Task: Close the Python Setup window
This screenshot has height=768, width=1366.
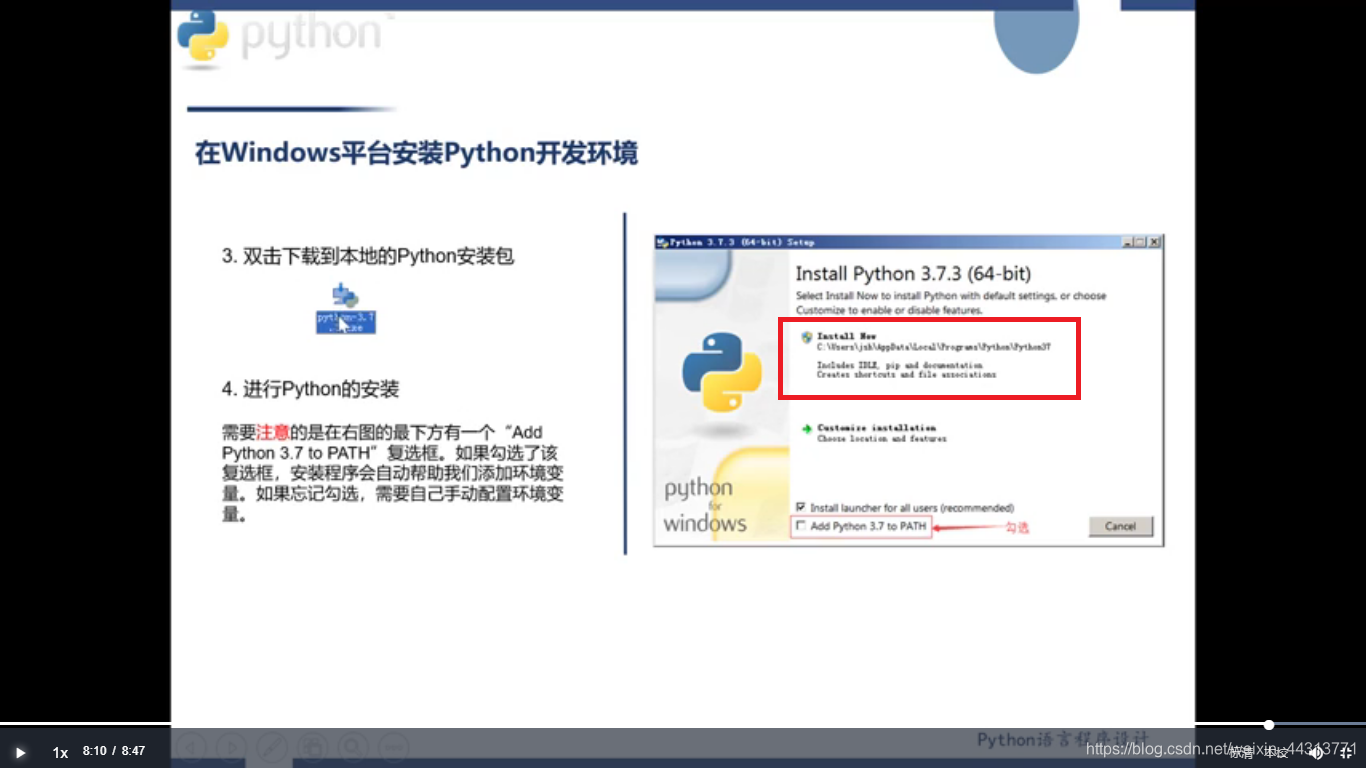Action: coord(1154,242)
